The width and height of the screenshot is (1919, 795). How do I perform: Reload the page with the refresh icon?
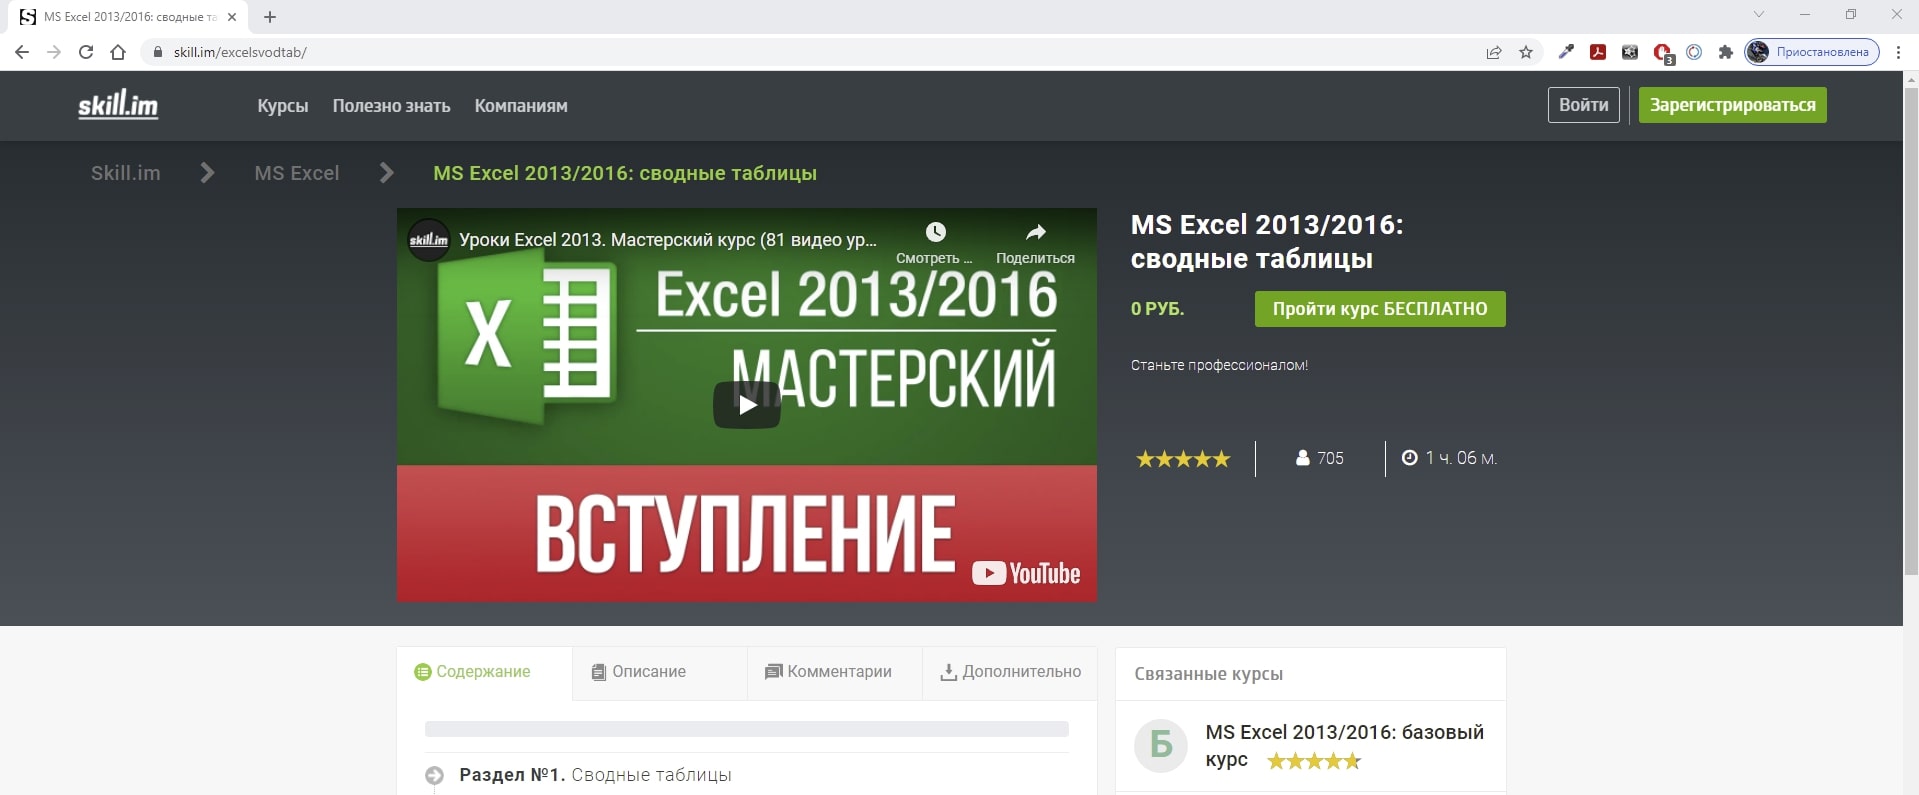point(86,52)
